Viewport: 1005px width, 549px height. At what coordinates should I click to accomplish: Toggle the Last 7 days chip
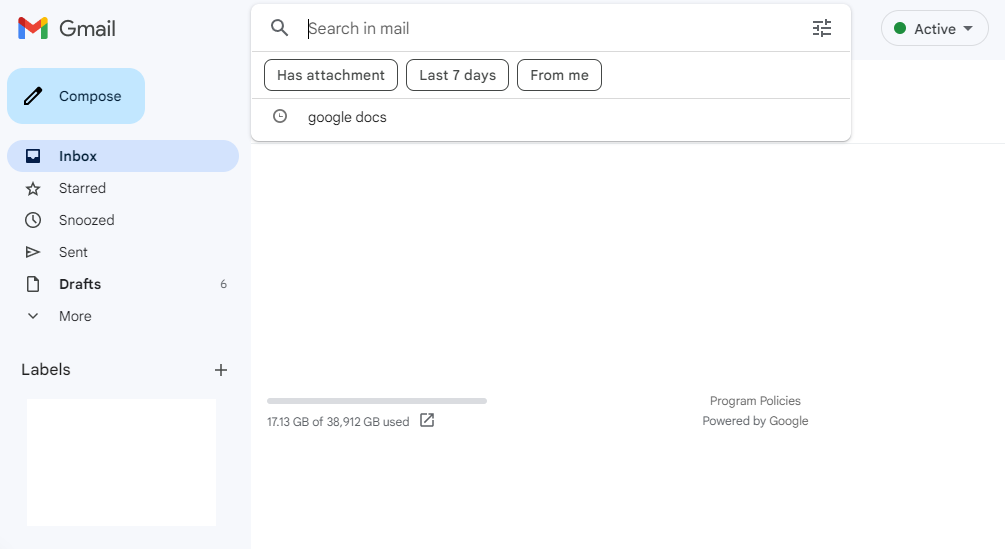click(458, 75)
